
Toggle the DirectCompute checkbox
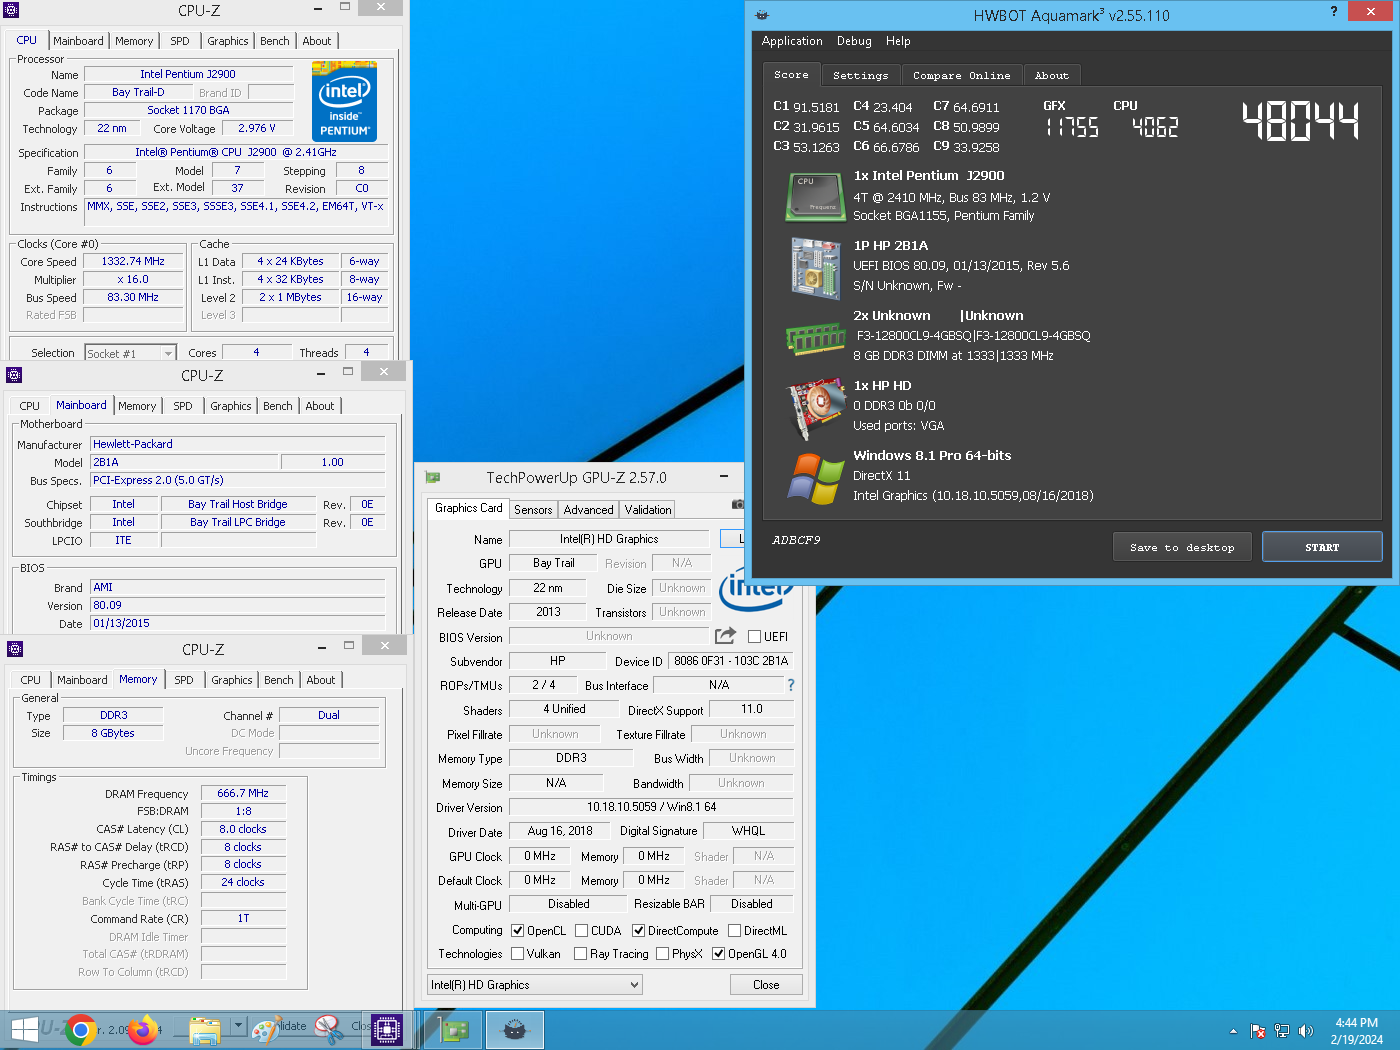639,931
